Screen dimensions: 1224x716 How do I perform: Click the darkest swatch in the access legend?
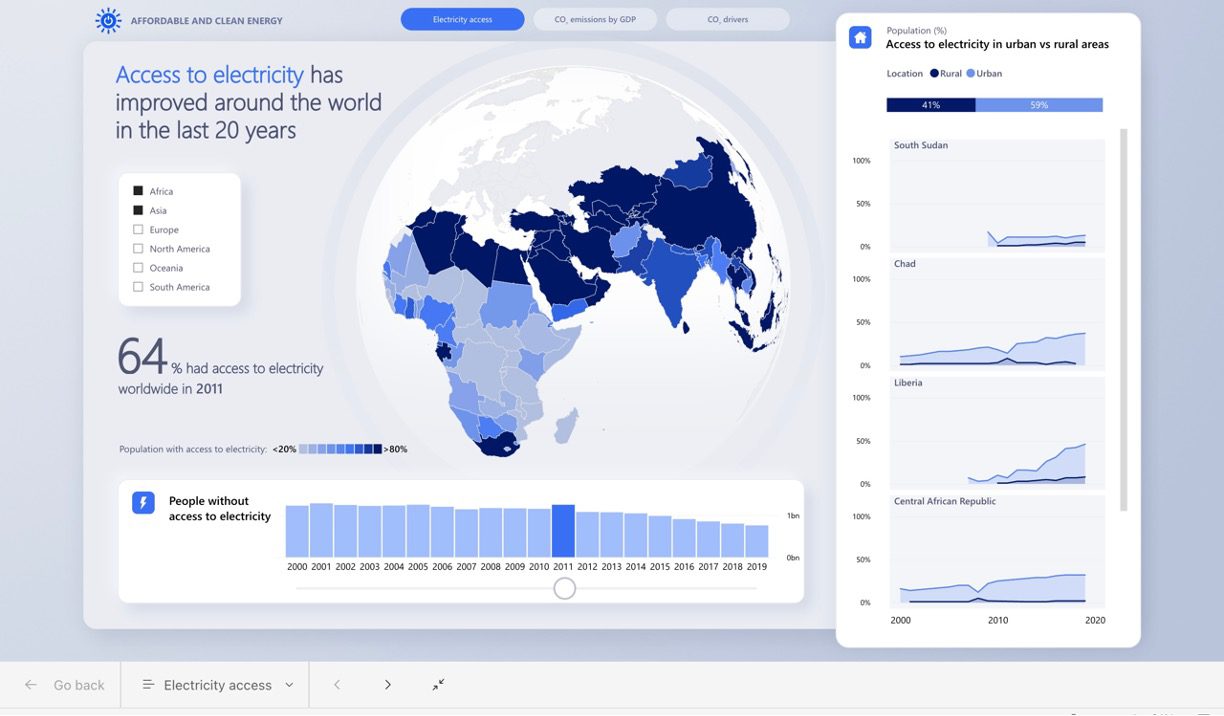click(377, 449)
